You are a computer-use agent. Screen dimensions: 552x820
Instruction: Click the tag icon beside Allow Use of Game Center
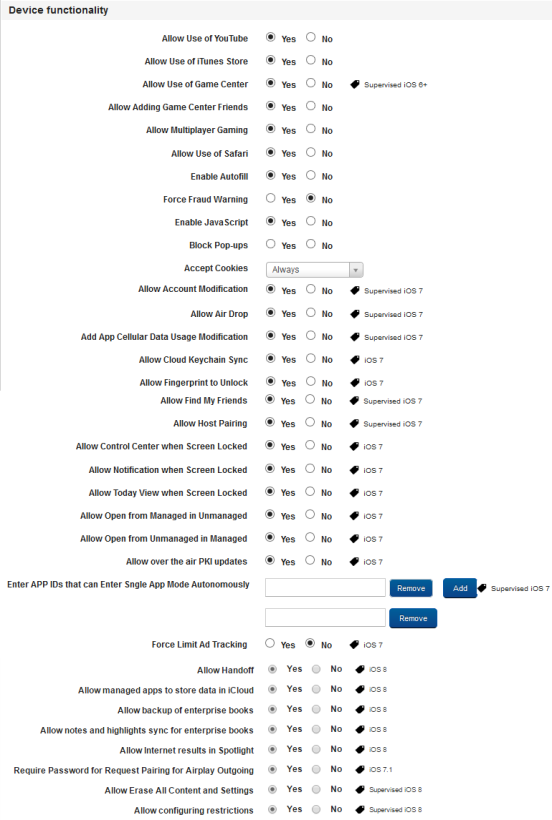point(355,84)
